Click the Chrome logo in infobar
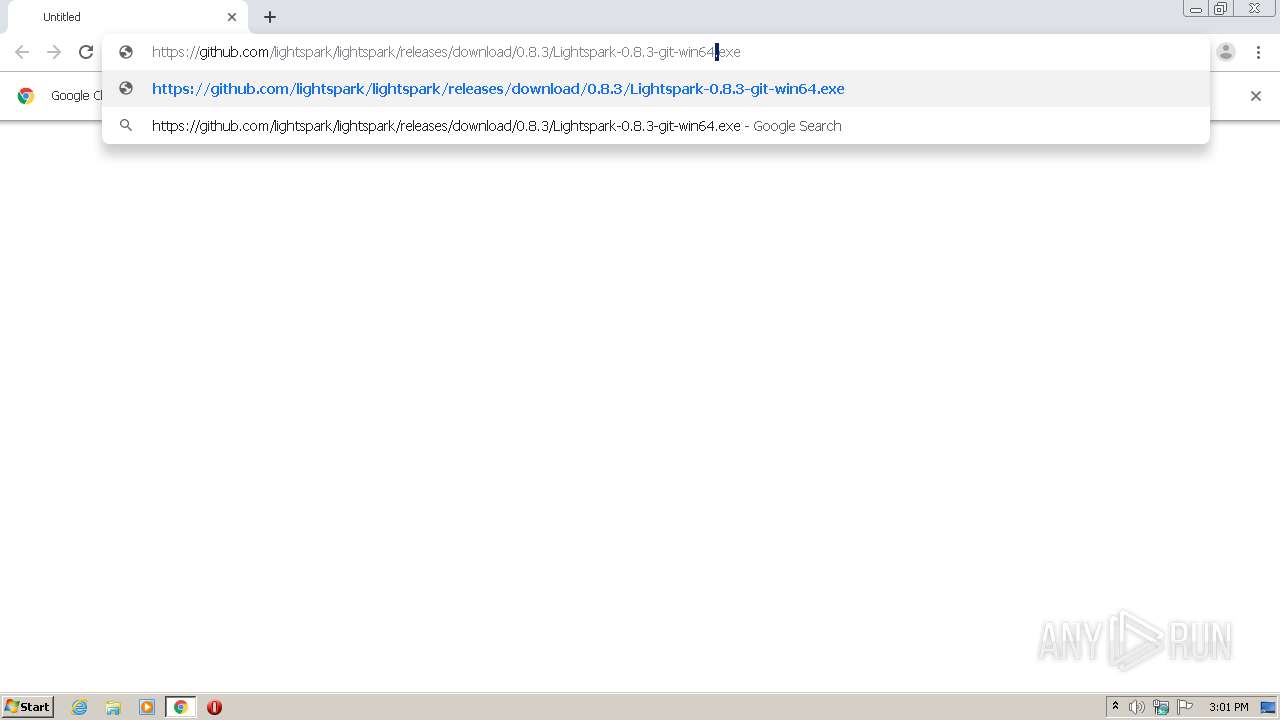The image size is (1280, 720). pos(26,96)
